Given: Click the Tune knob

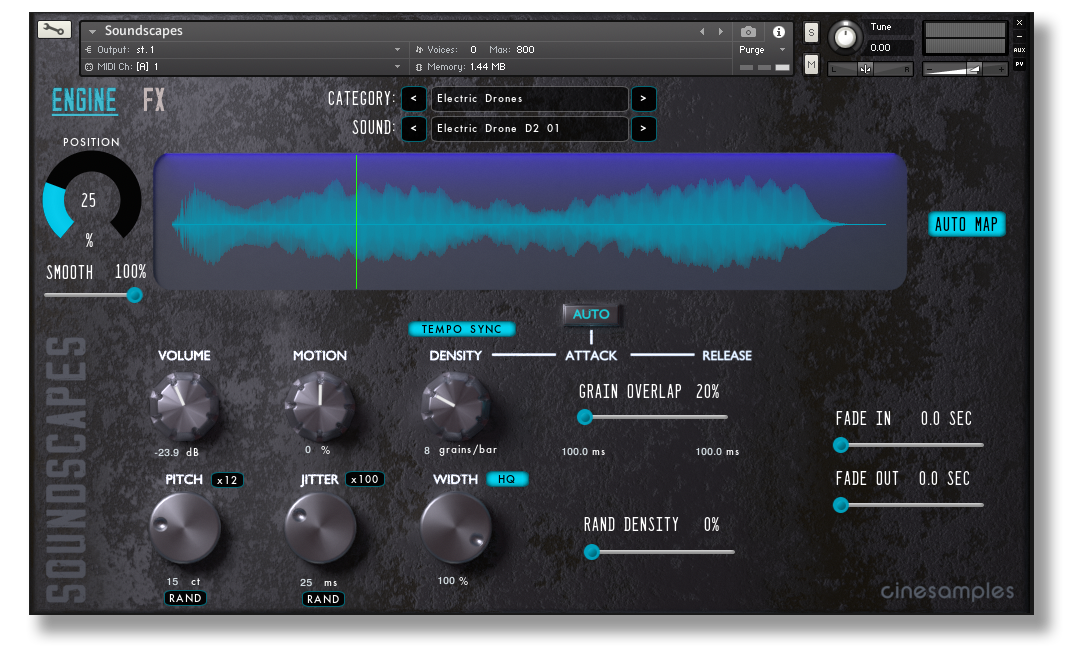Looking at the screenshot, I should coord(845,37).
